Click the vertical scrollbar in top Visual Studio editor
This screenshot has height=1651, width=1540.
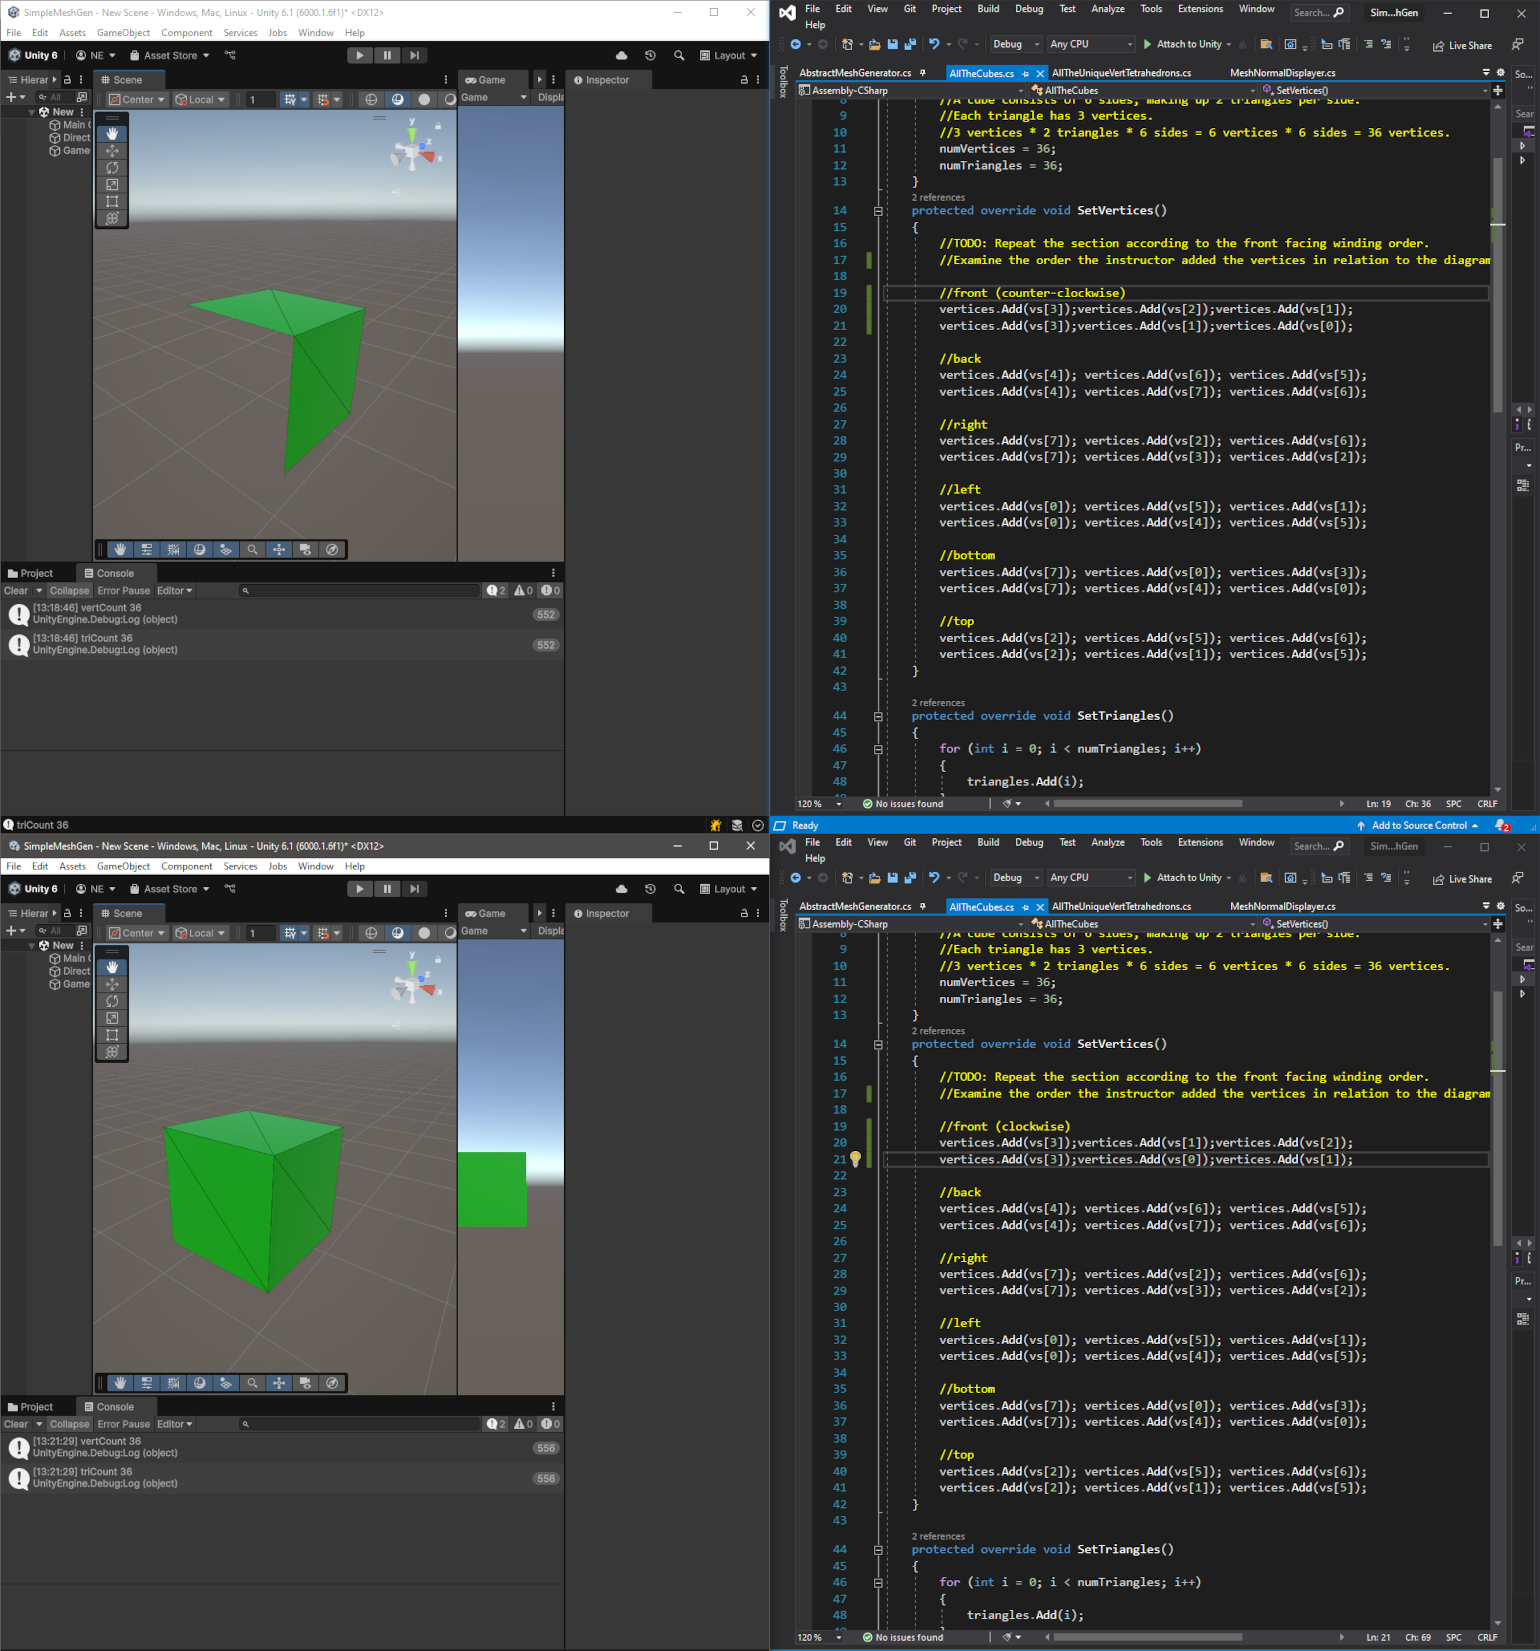point(1497,285)
